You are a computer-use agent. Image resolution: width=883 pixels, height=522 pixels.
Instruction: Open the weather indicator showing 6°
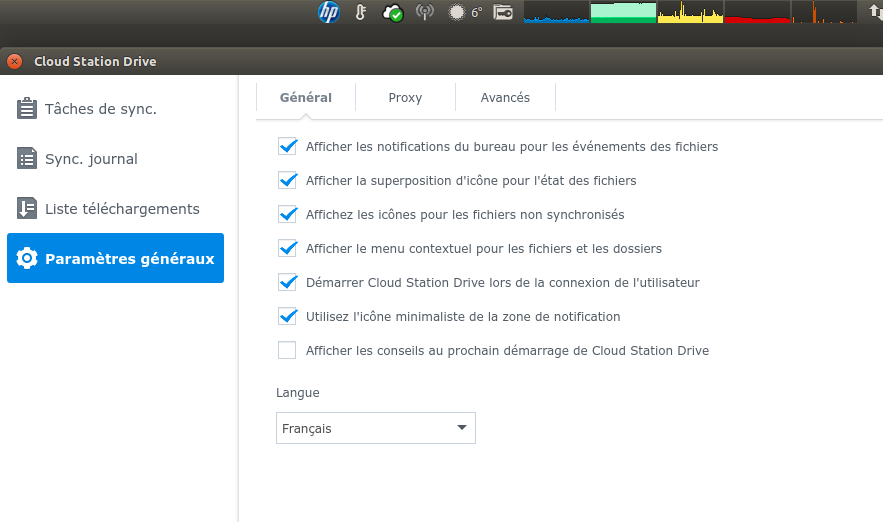pyautogui.click(x=465, y=13)
